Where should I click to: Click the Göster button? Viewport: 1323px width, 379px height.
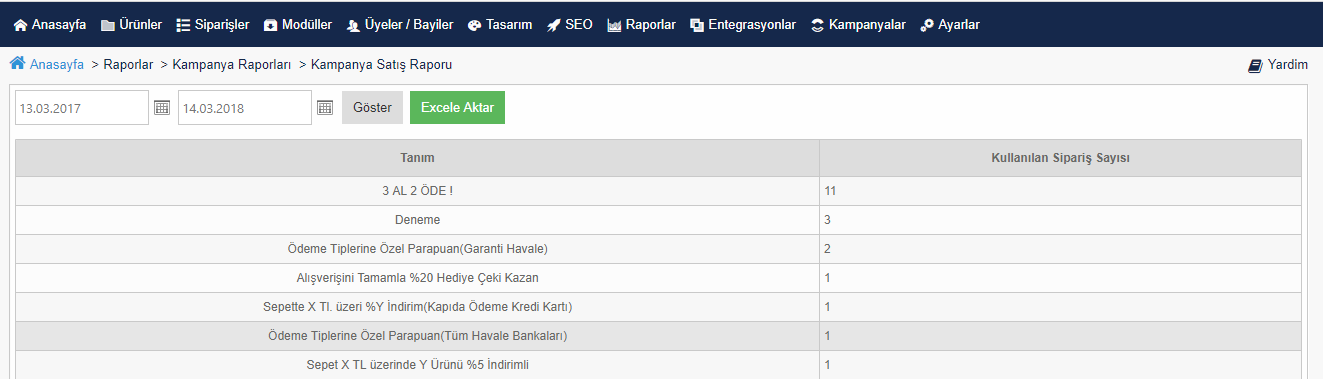372,107
